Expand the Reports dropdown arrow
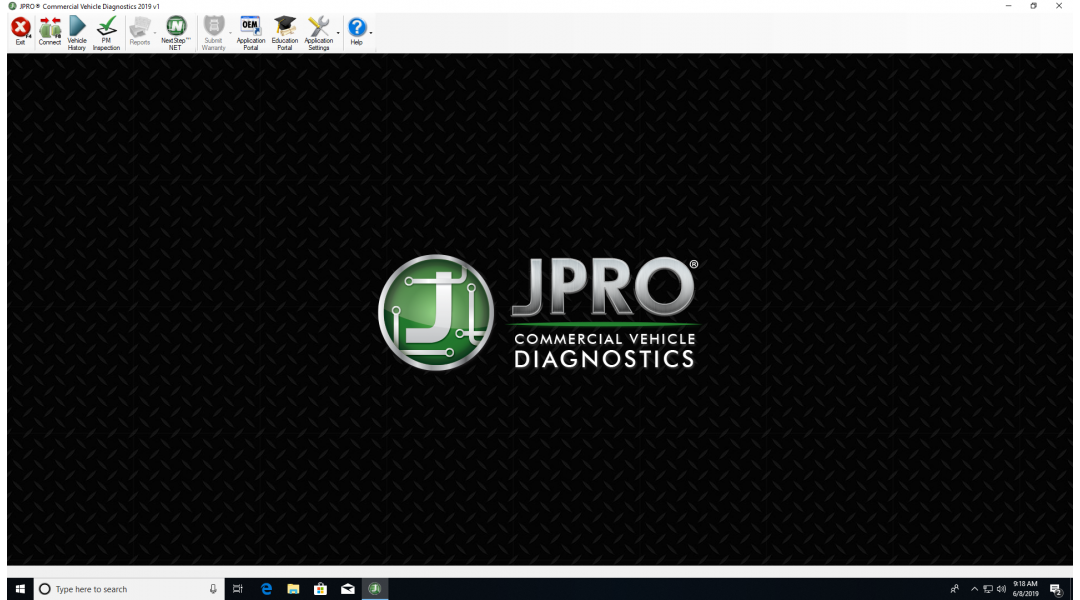1080x600 pixels. point(154,32)
